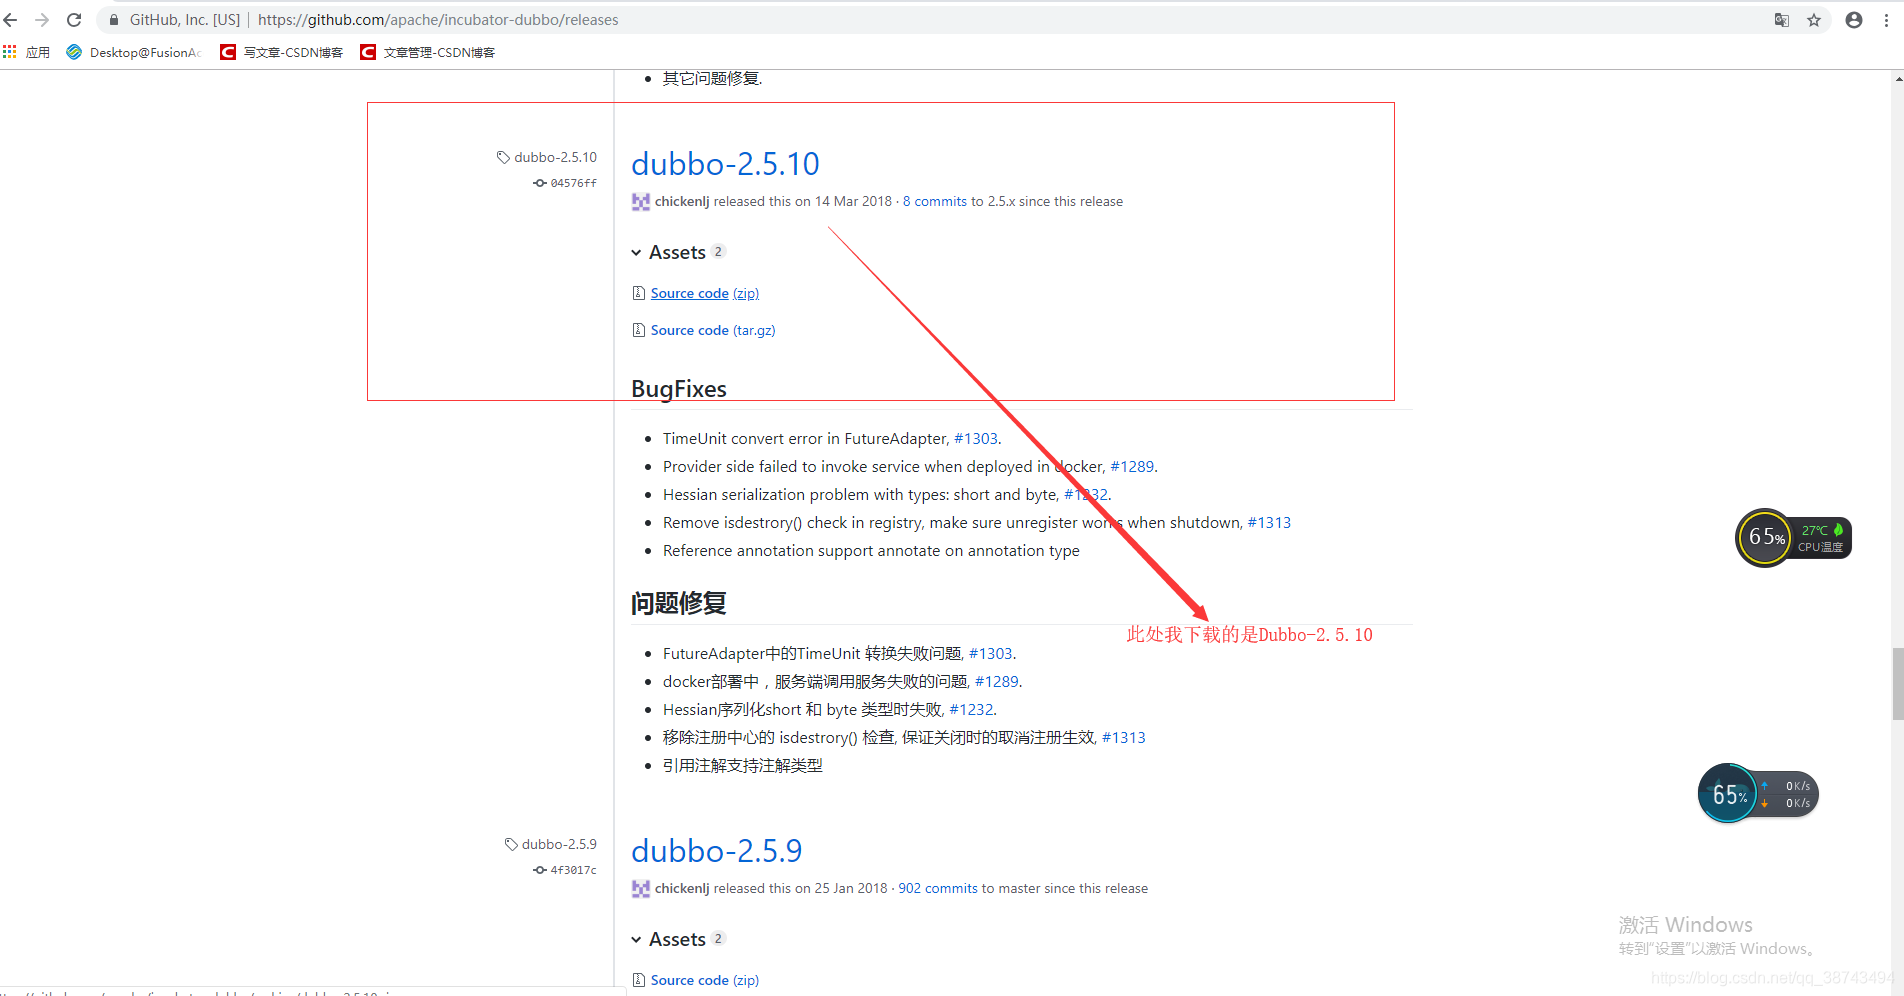Open issue #1303 in BugFixes list
1904x996 pixels.
(x=976, y=438)
